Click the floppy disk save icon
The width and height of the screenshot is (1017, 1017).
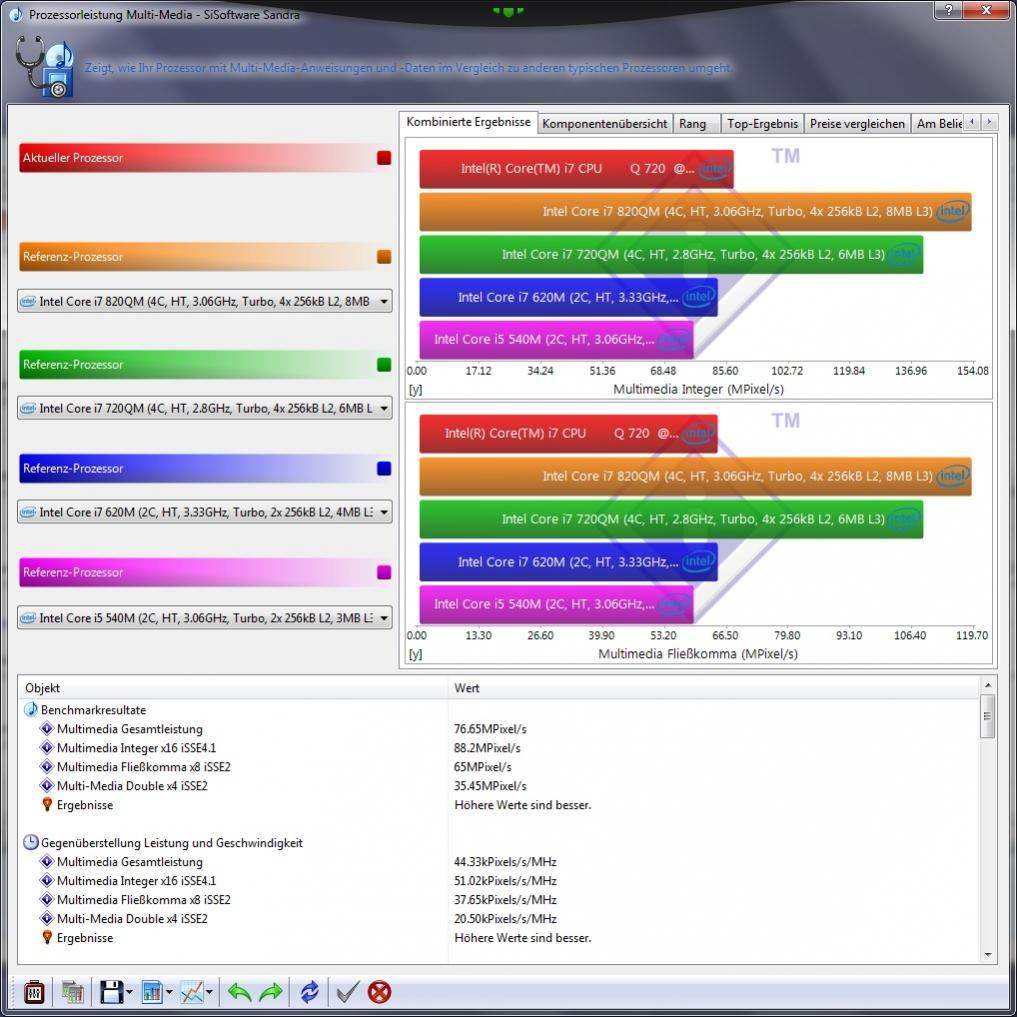coord(112,992)
